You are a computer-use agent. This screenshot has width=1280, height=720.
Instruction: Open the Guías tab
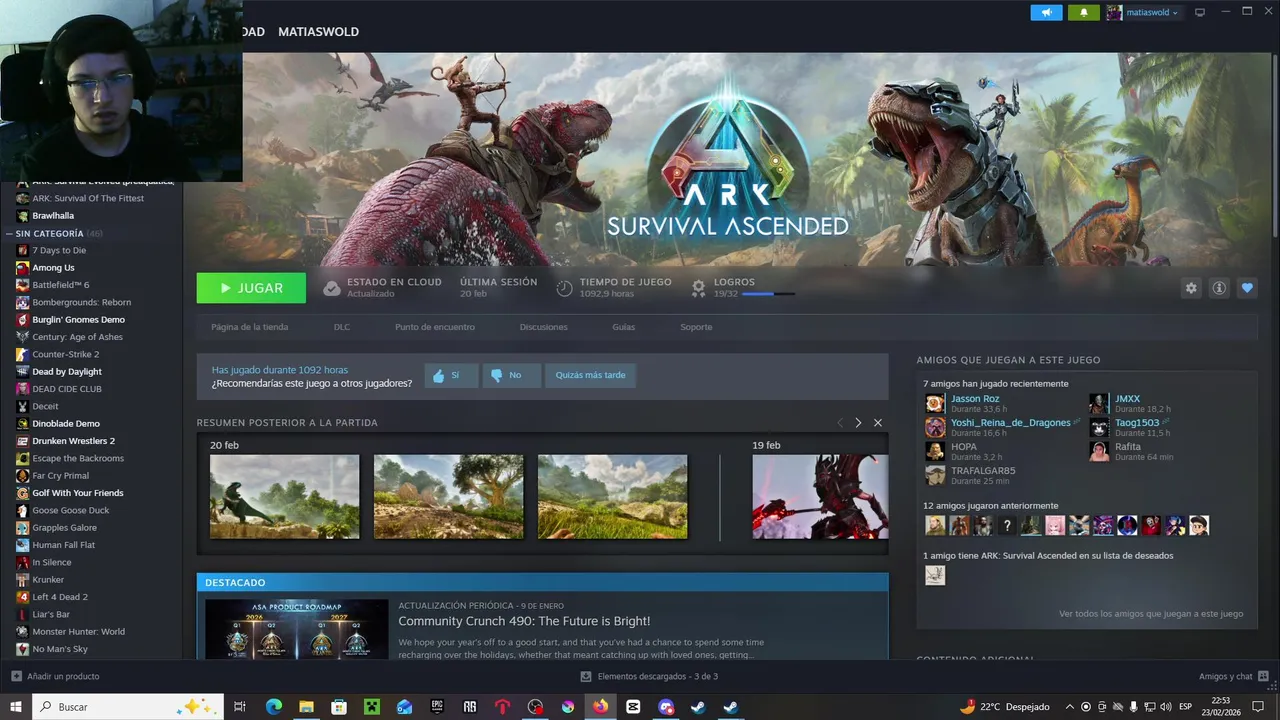point(623,327)
